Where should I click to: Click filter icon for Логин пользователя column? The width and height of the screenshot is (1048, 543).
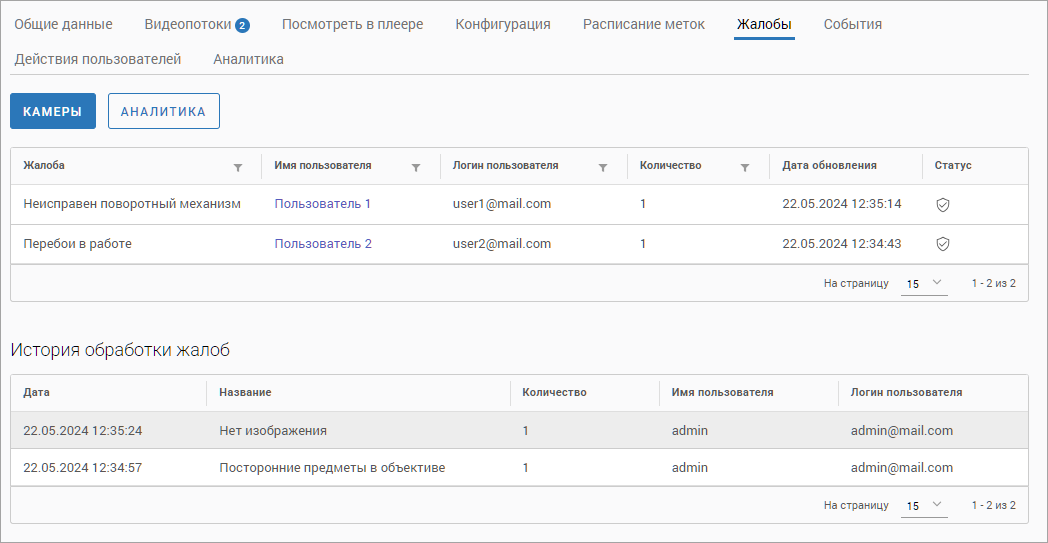603,167
